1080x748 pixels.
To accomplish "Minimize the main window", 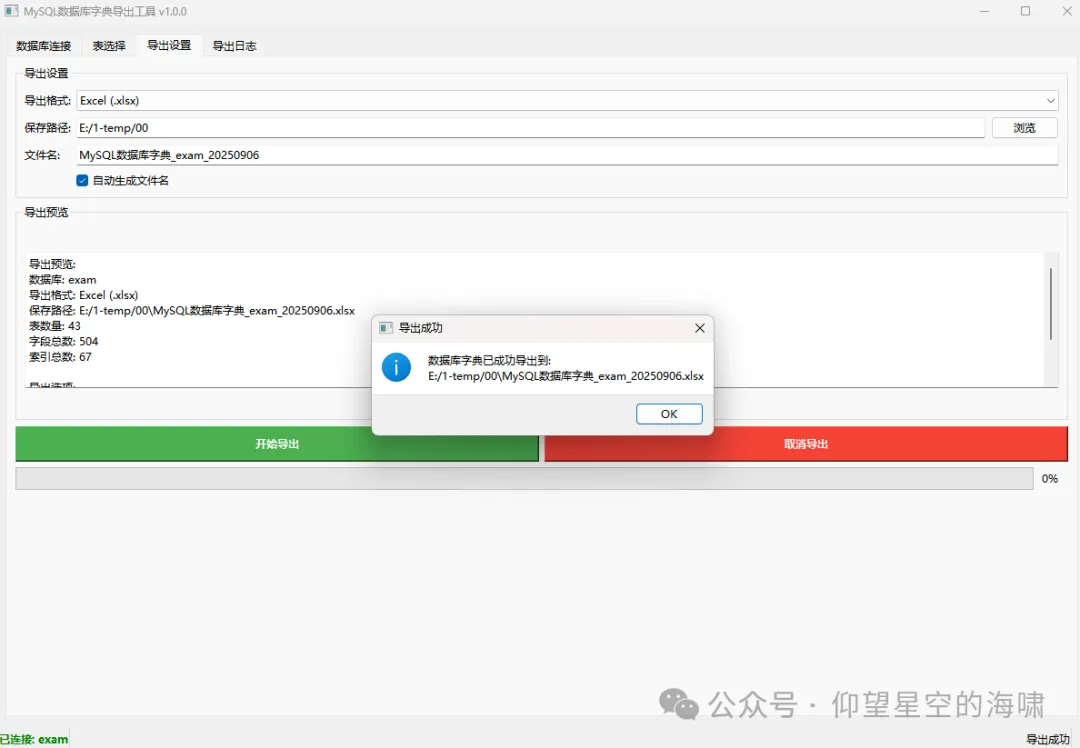I will (x=985, y=11).
